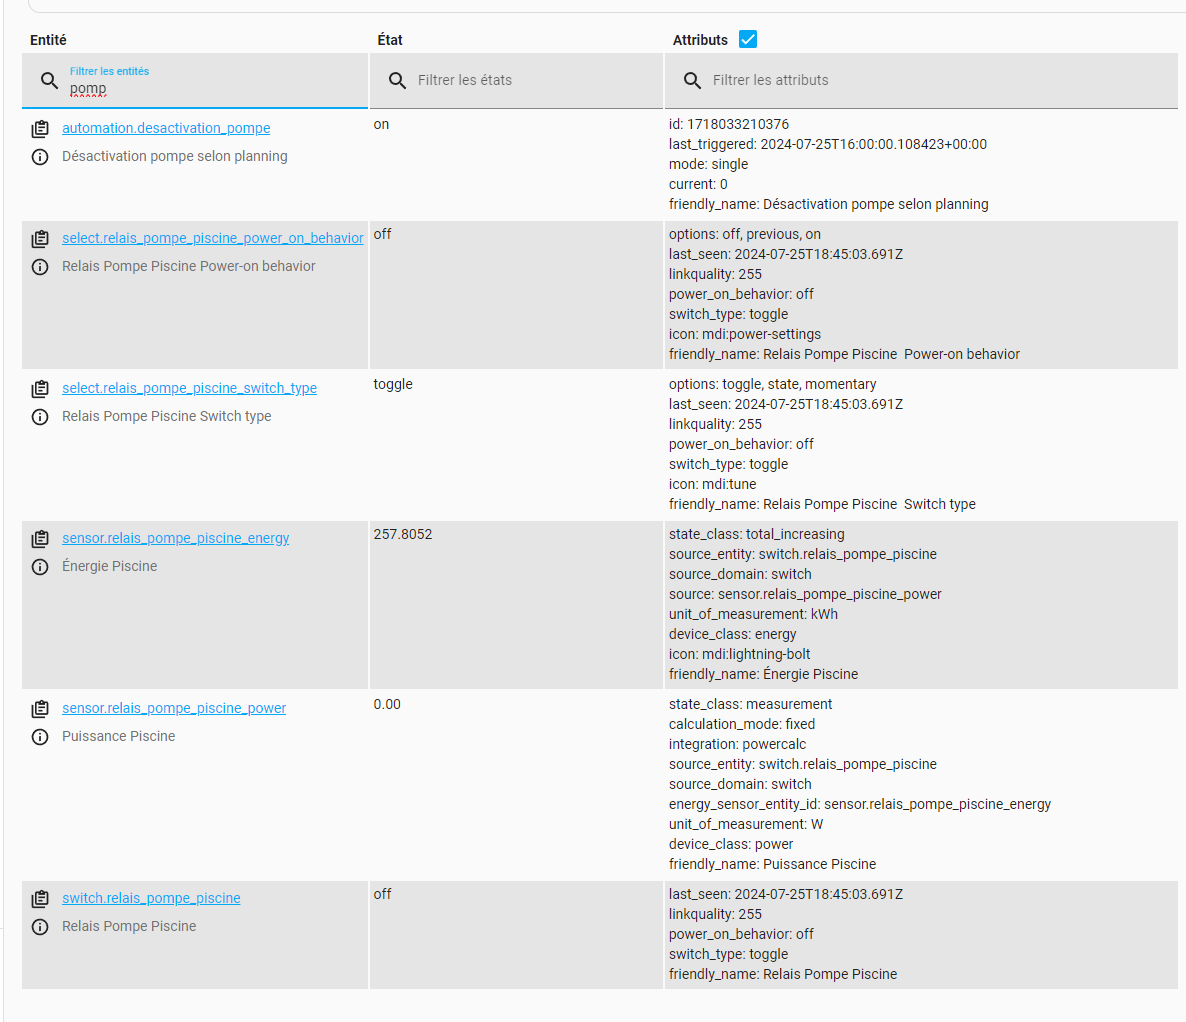
Task: Copy entity ID for sensor.relais_pompe_piscine_energy
Action: (40, 539)
